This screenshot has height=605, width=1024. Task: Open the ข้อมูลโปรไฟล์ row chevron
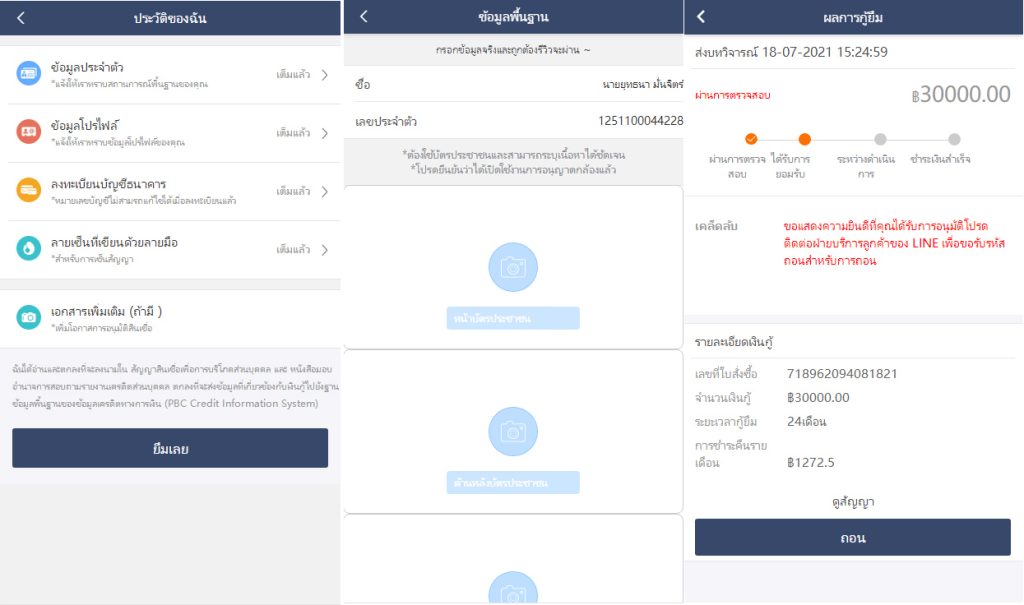(325, 133)
